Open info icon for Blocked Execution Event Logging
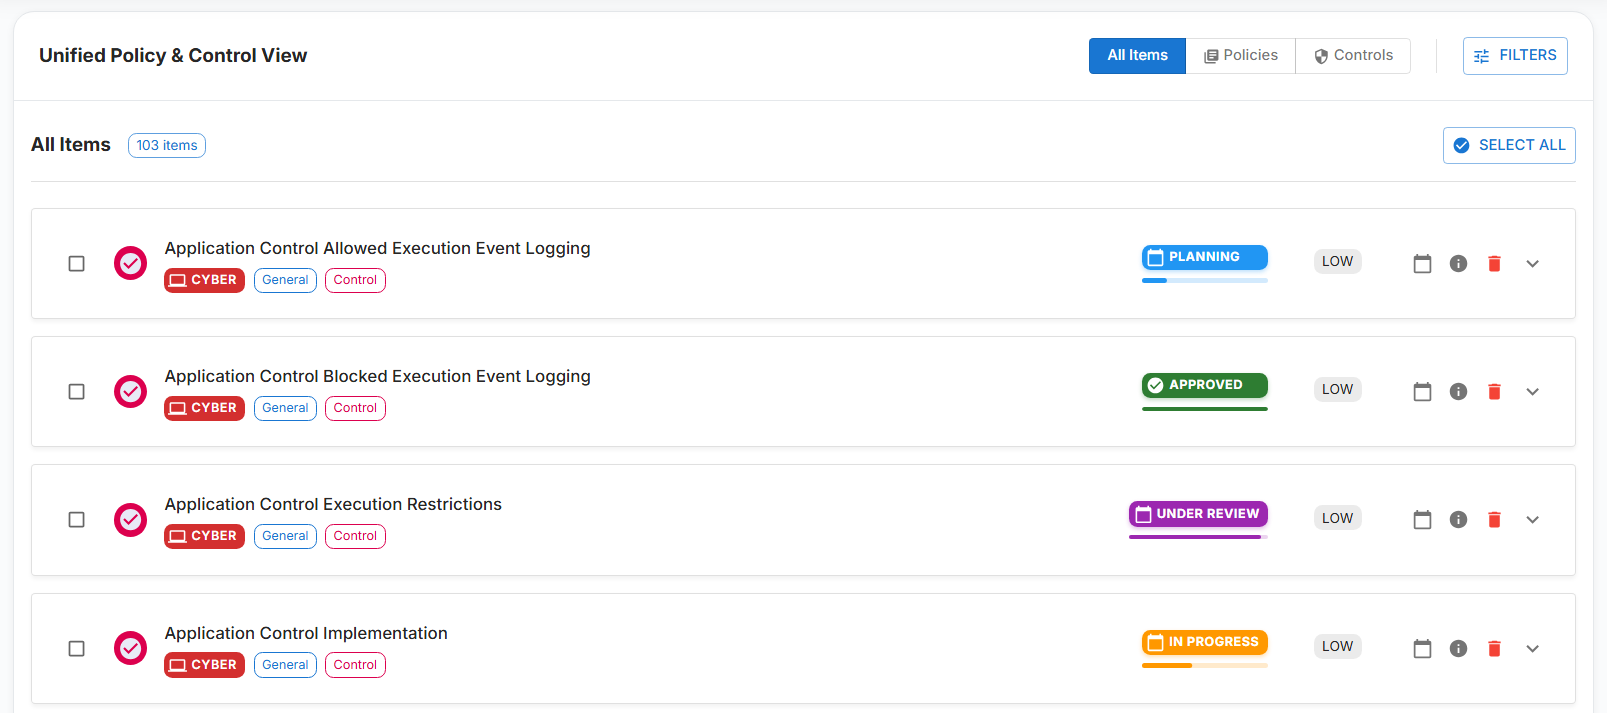 (x=1458, y=392)
